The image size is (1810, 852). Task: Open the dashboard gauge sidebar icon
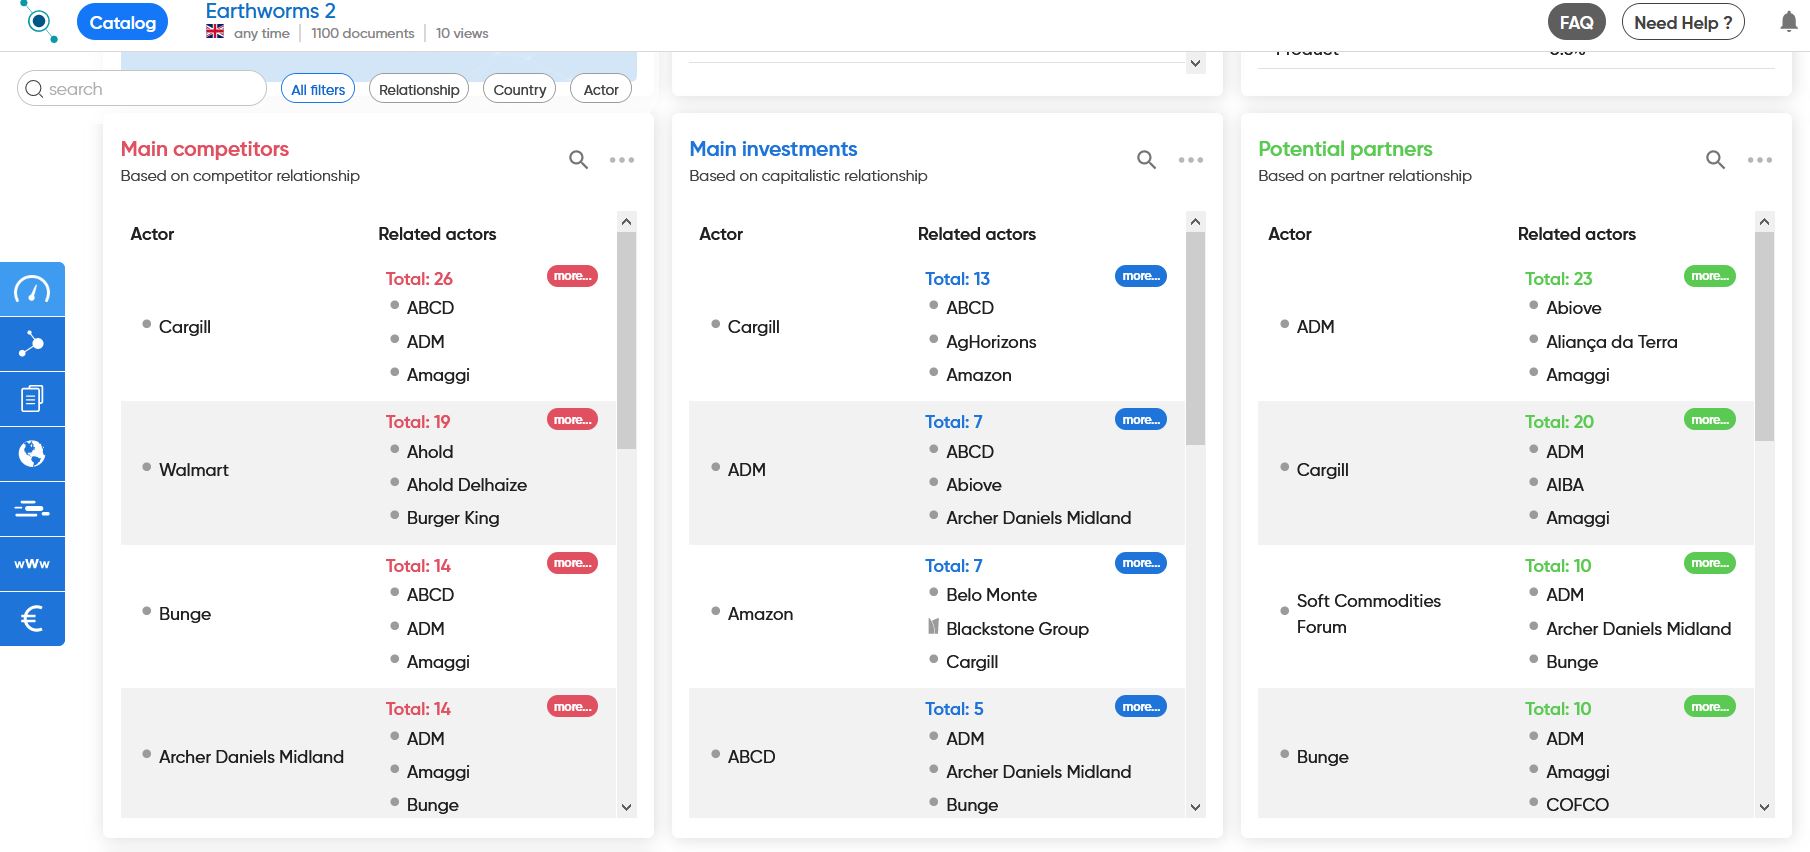[32, 289]
